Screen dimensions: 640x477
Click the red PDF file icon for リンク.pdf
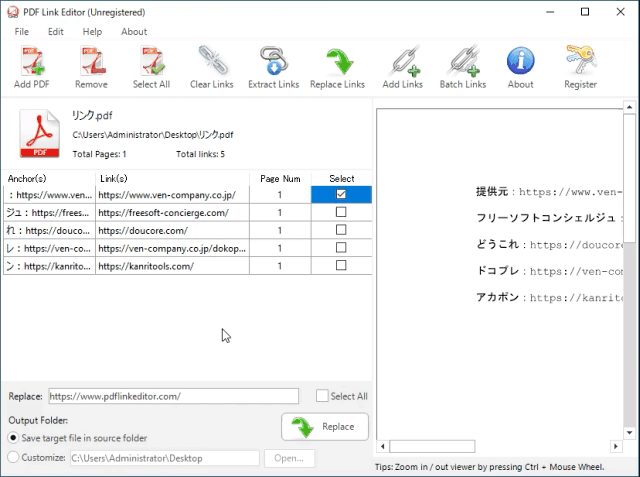click(x=40, y=133)
